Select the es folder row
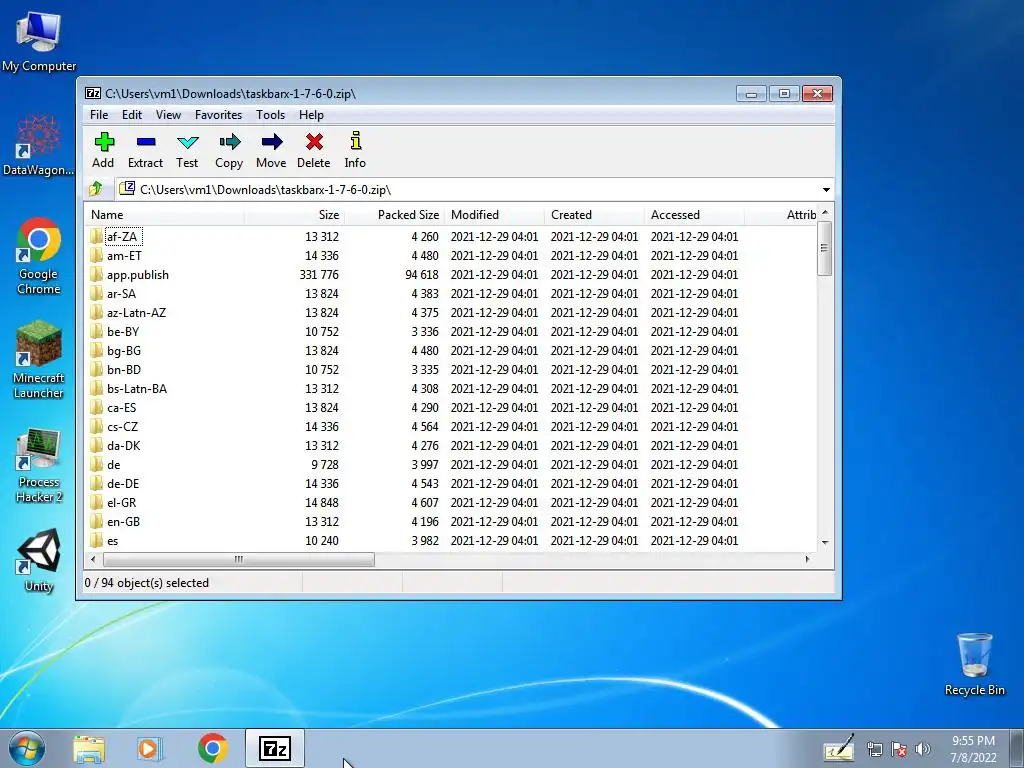The width and height of the screenshot is (1024, 768). point(451,540)
